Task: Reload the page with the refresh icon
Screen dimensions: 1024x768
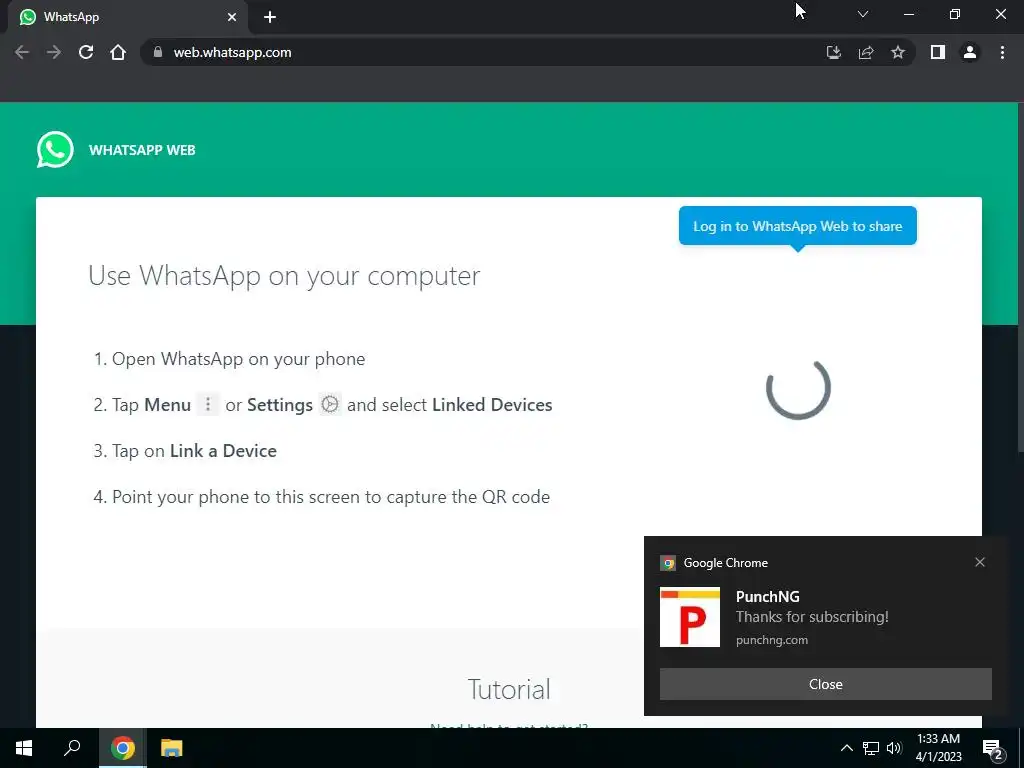Action: (86, 52)
